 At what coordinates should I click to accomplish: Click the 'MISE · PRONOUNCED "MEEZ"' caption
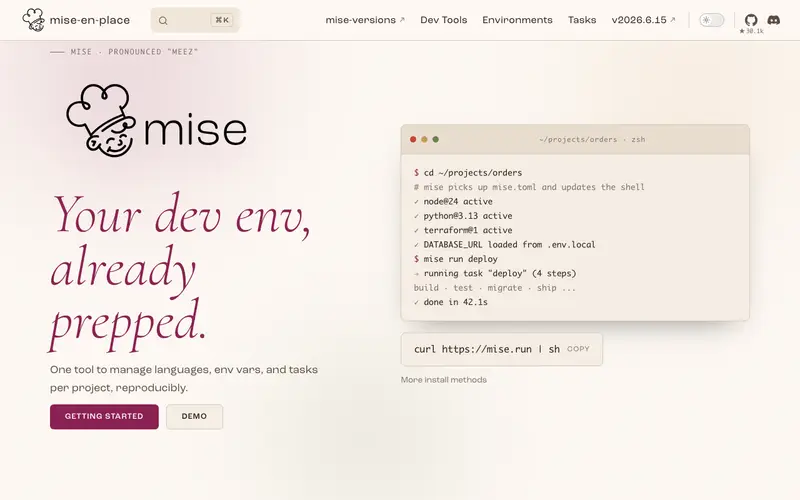coord(134,52)
